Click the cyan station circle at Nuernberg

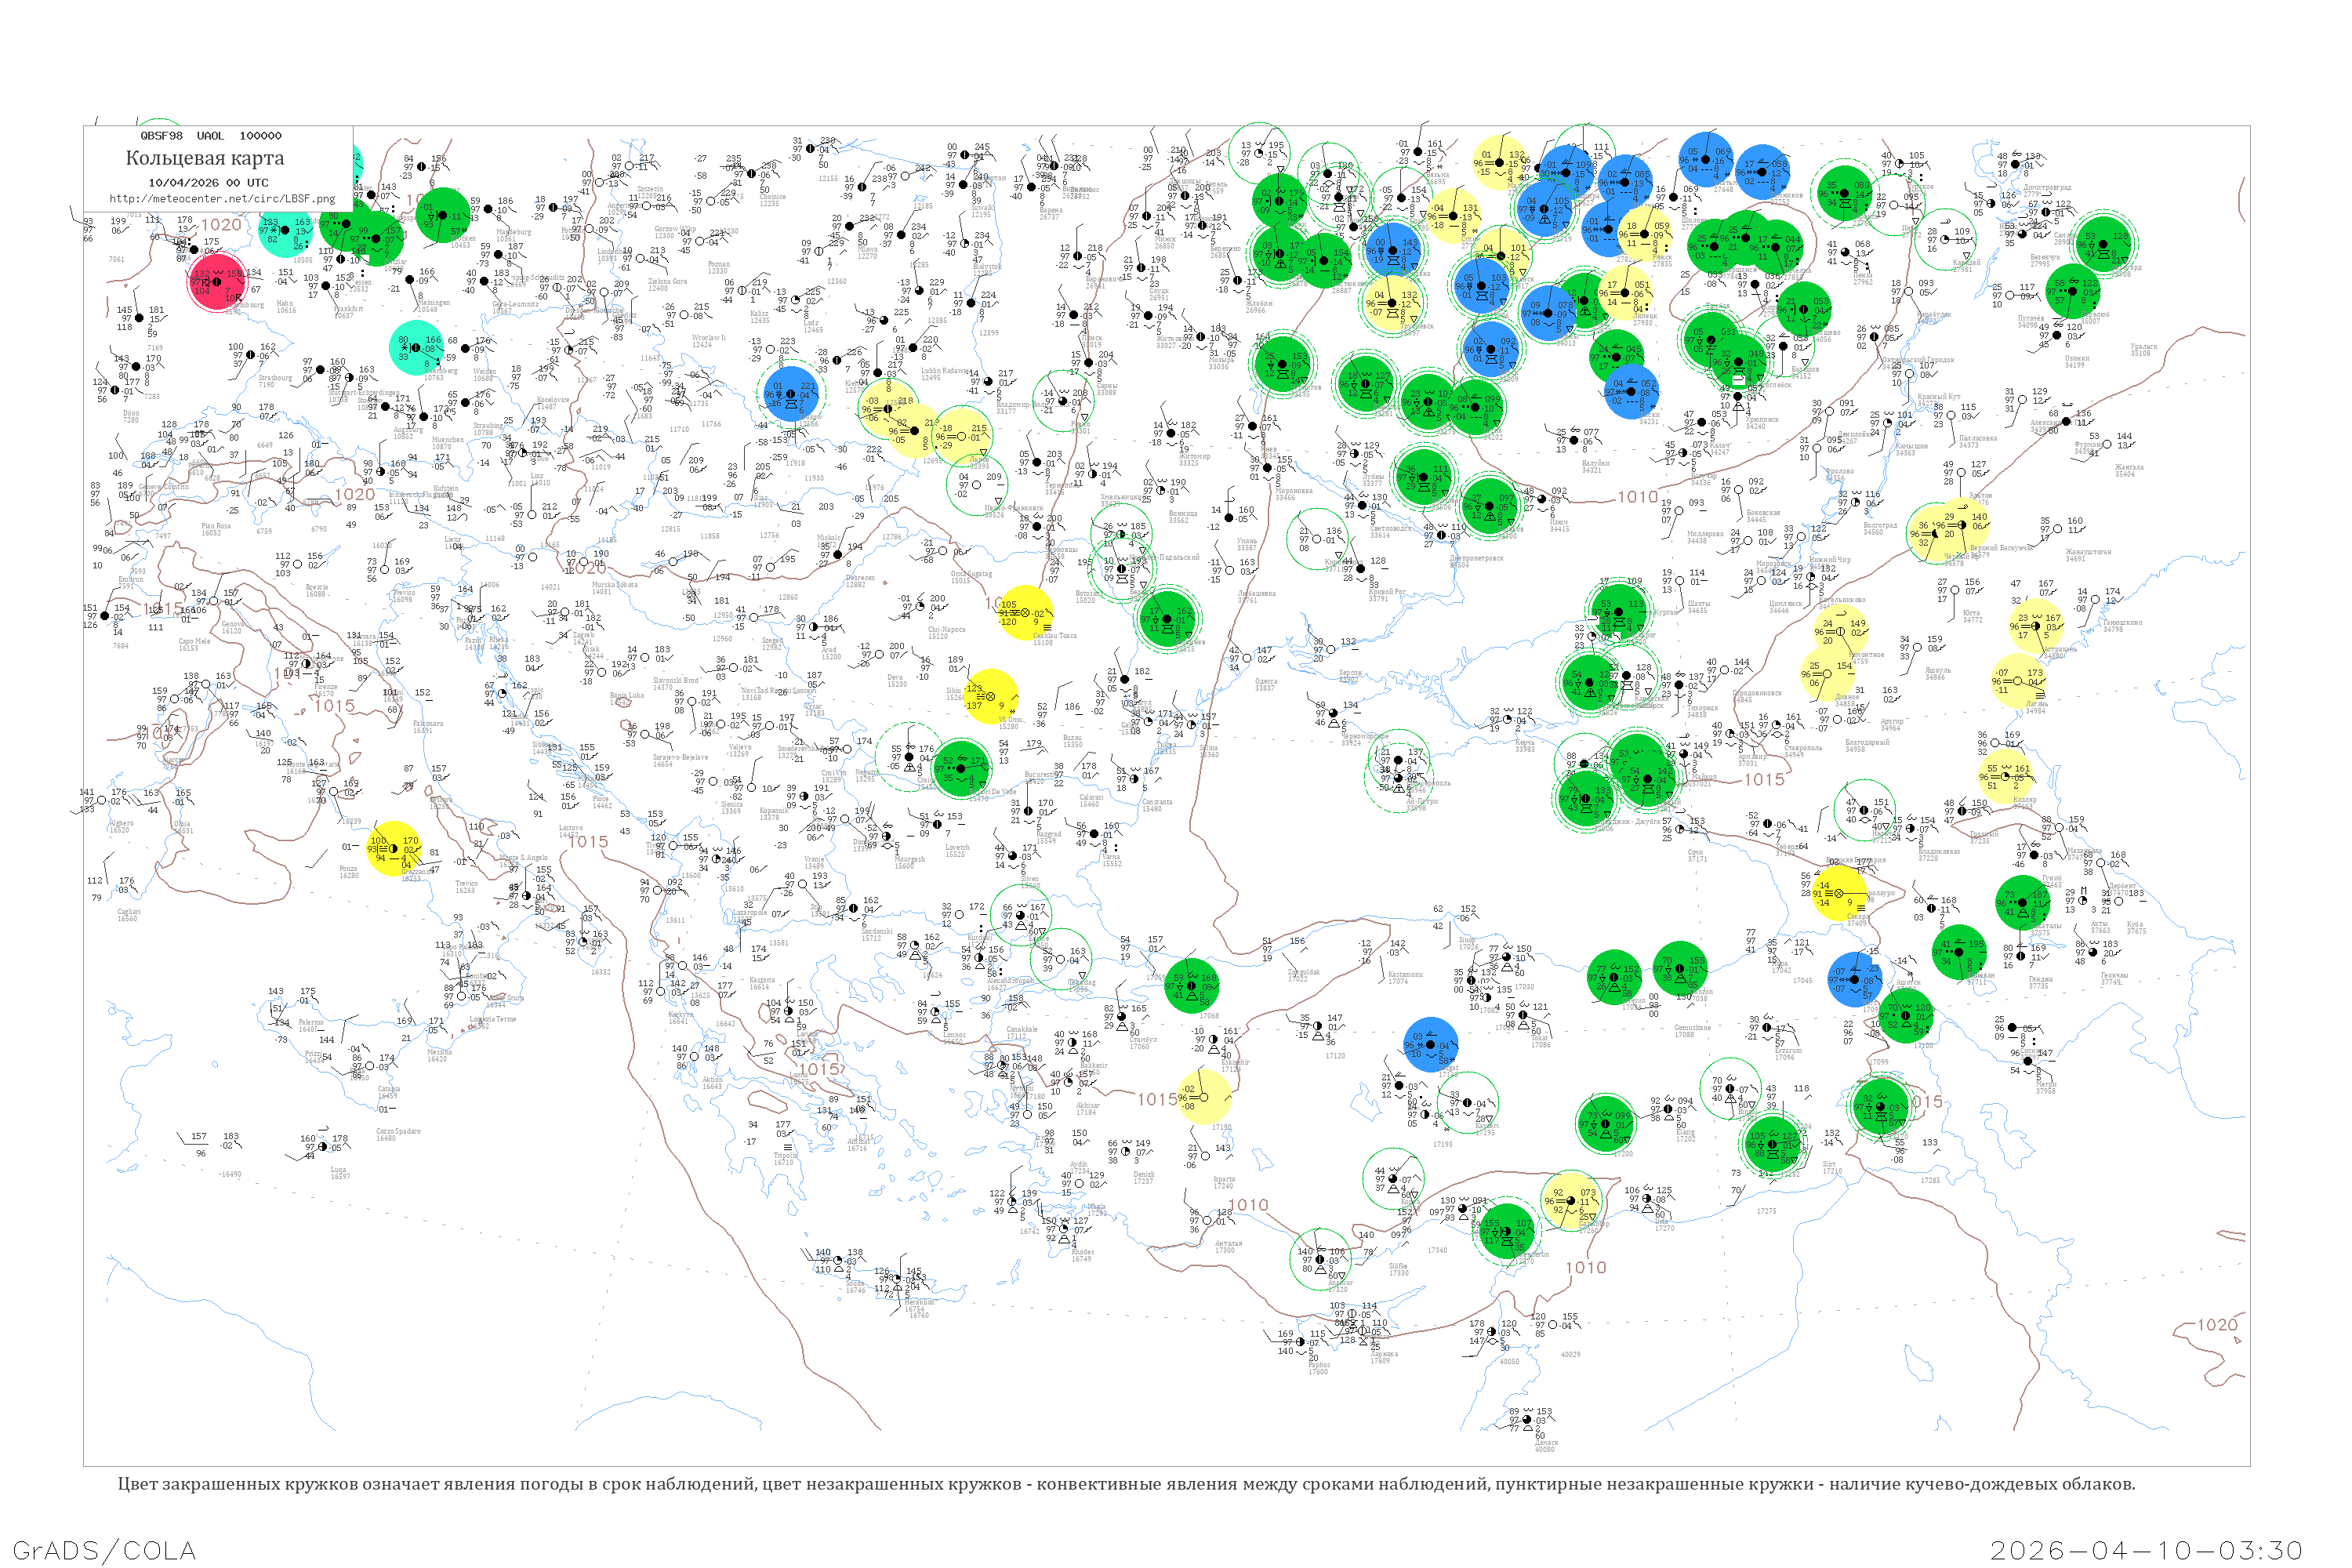point(415,347)
